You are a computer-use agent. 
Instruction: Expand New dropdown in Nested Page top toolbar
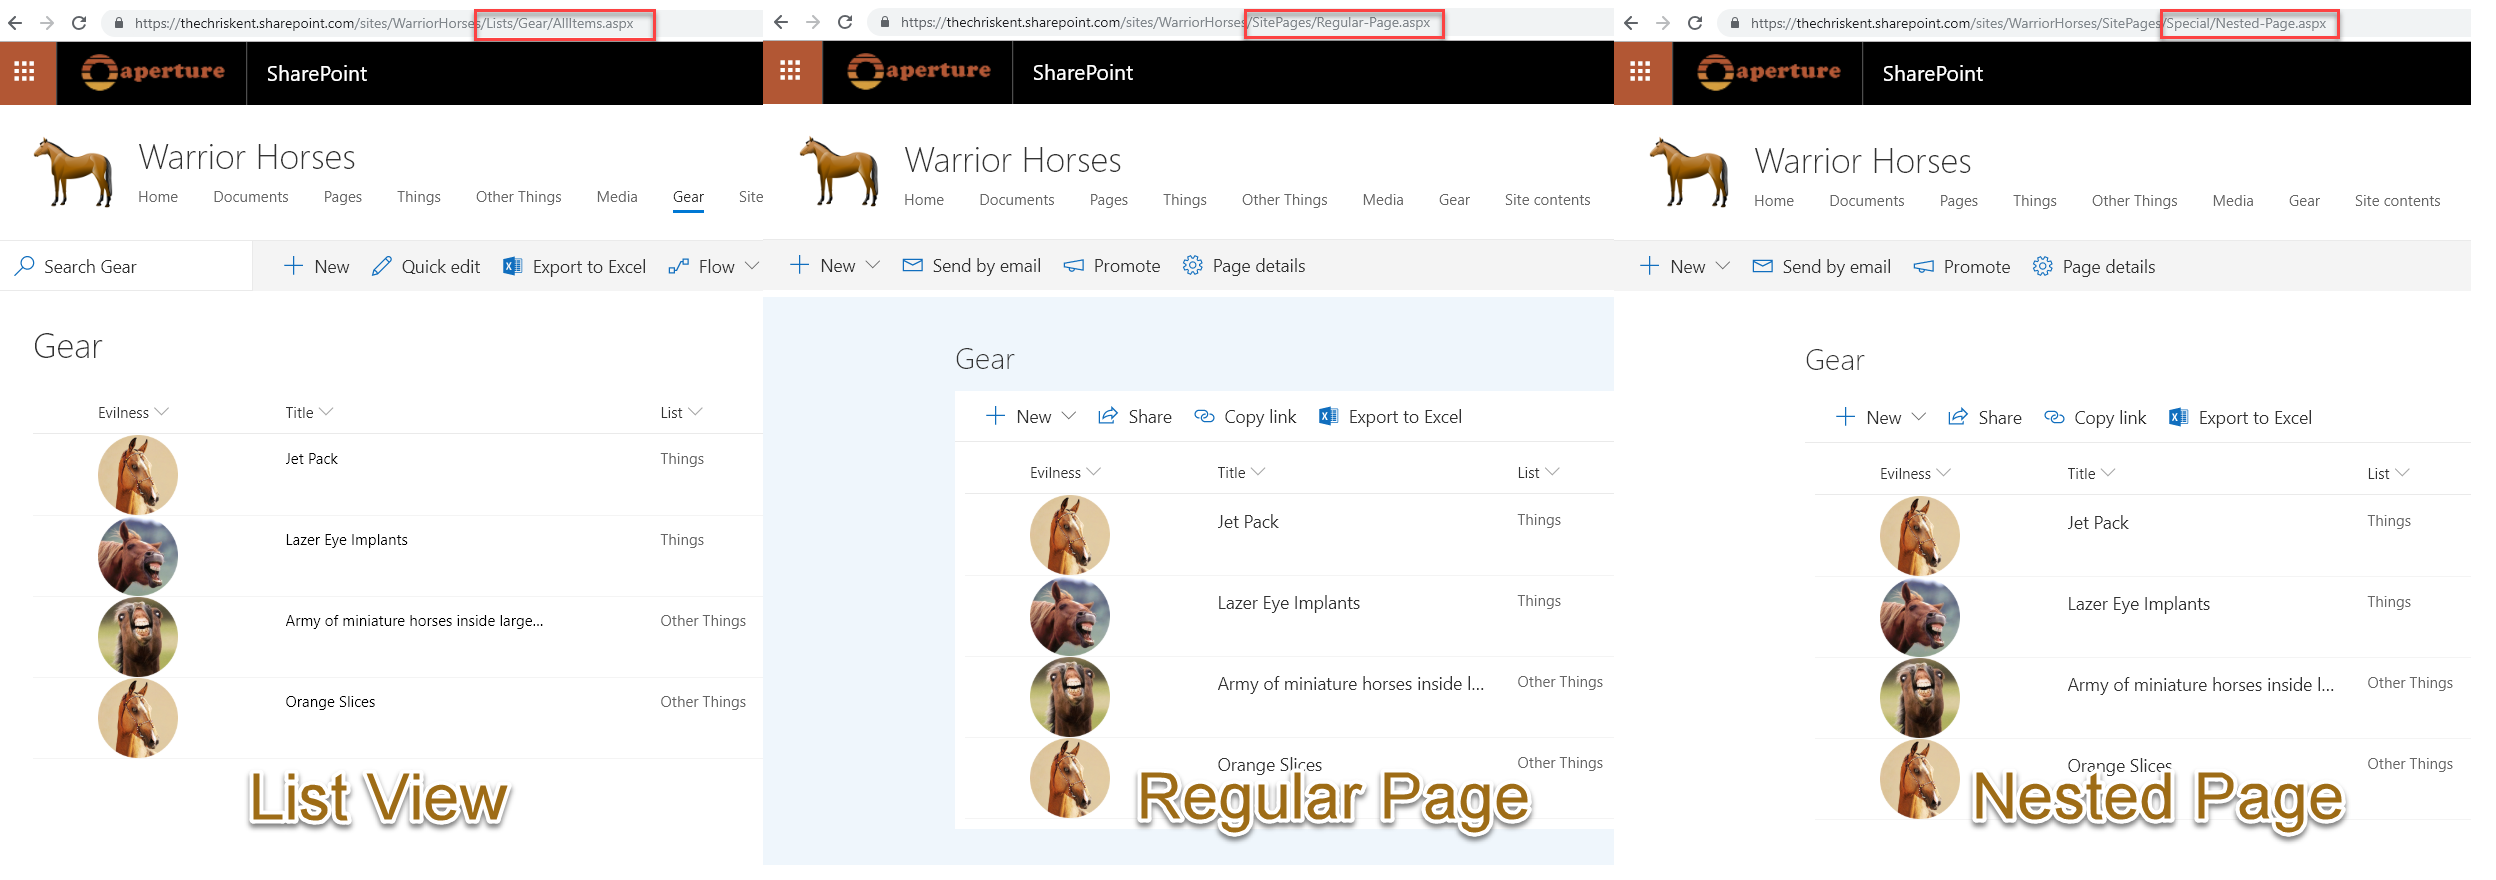tap(1723, 266)
